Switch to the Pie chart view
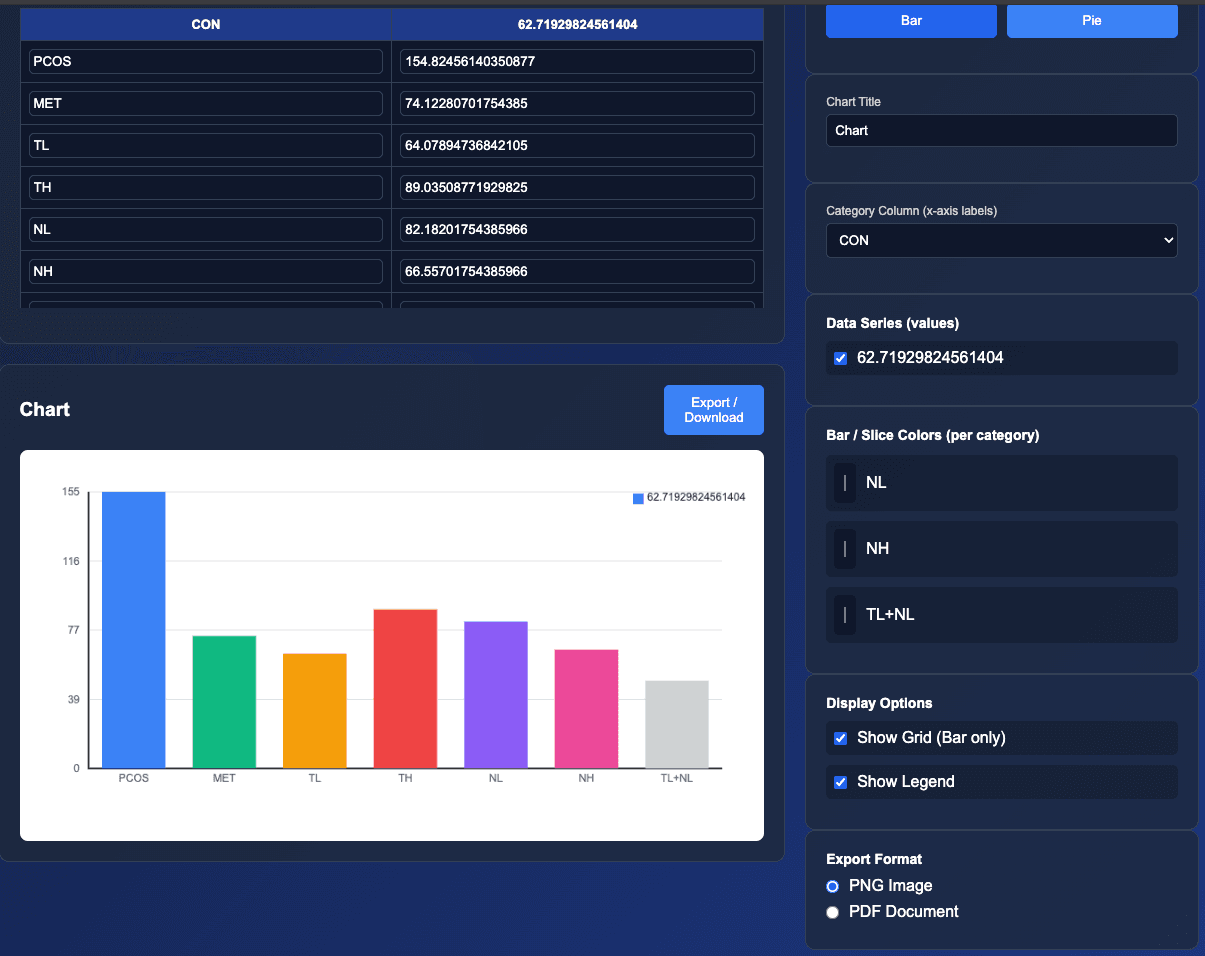1205x956 pixels. pos(1092,20)
